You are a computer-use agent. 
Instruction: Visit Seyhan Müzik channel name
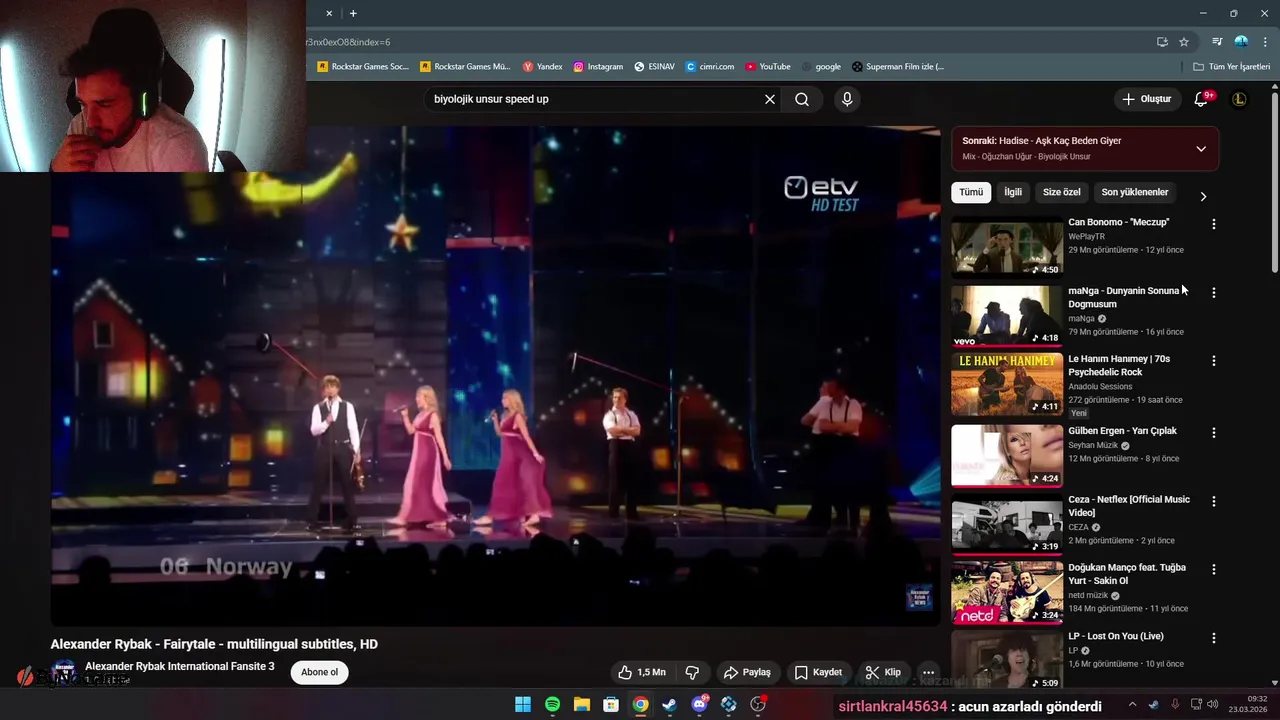(x=1094, y=445)
